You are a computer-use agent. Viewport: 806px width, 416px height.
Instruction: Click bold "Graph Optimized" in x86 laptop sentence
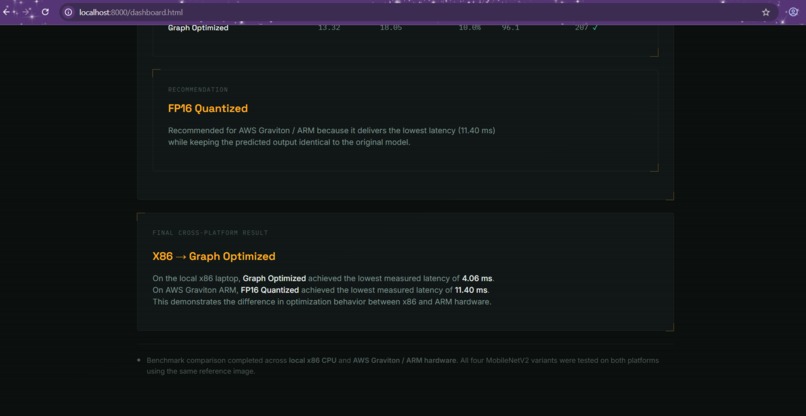coord(274,279)
